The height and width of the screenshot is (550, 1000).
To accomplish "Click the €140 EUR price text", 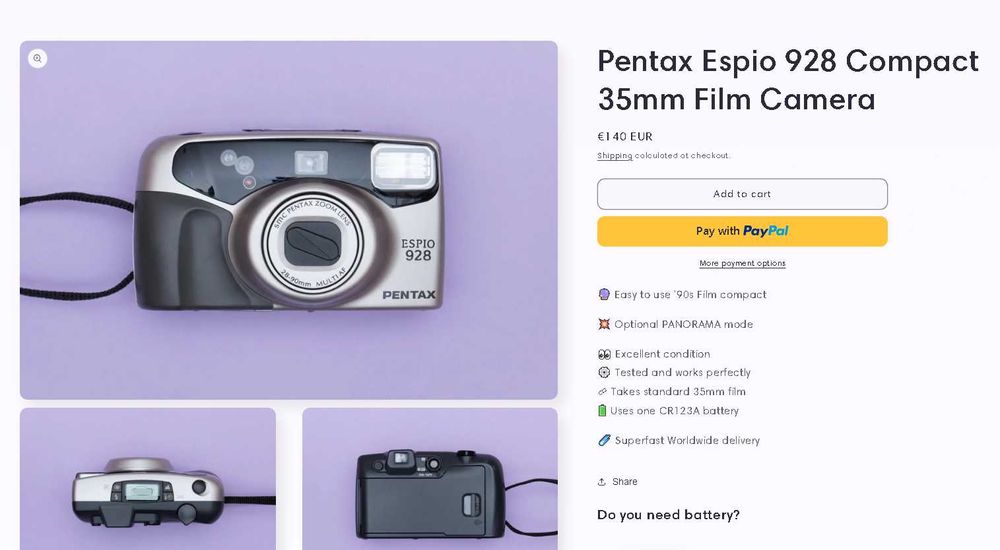I will [x=625, y=137].
